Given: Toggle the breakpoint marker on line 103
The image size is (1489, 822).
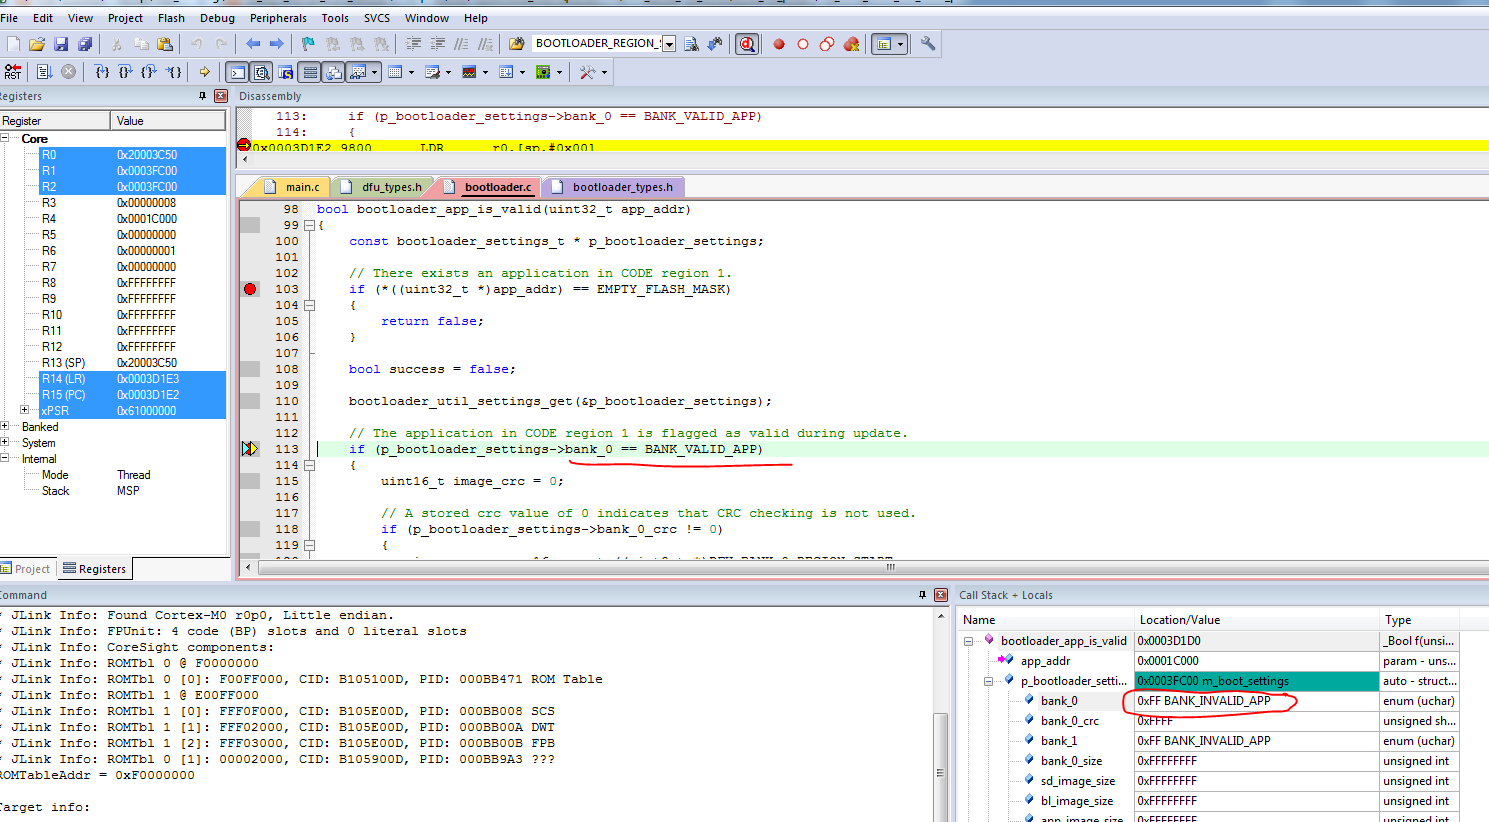Looking at the screenshot, I should (250, 289).
